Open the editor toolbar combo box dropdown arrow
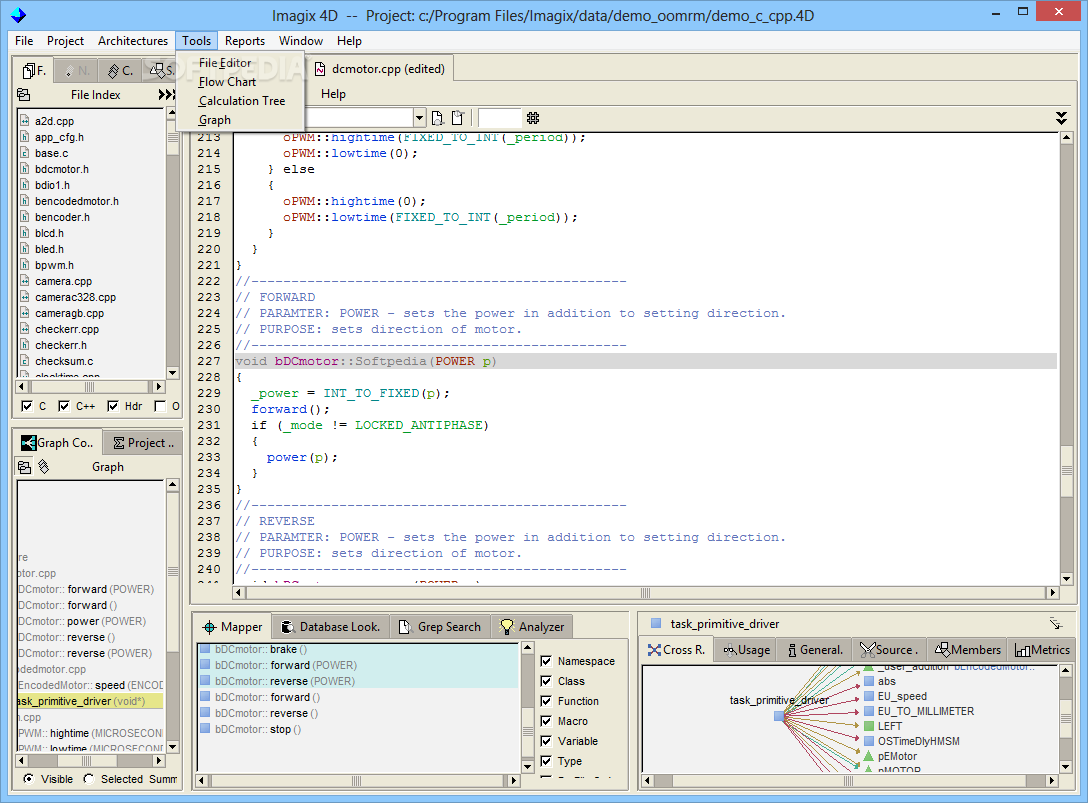This screenshot has width=1088, height=803. tap(418, 118)
